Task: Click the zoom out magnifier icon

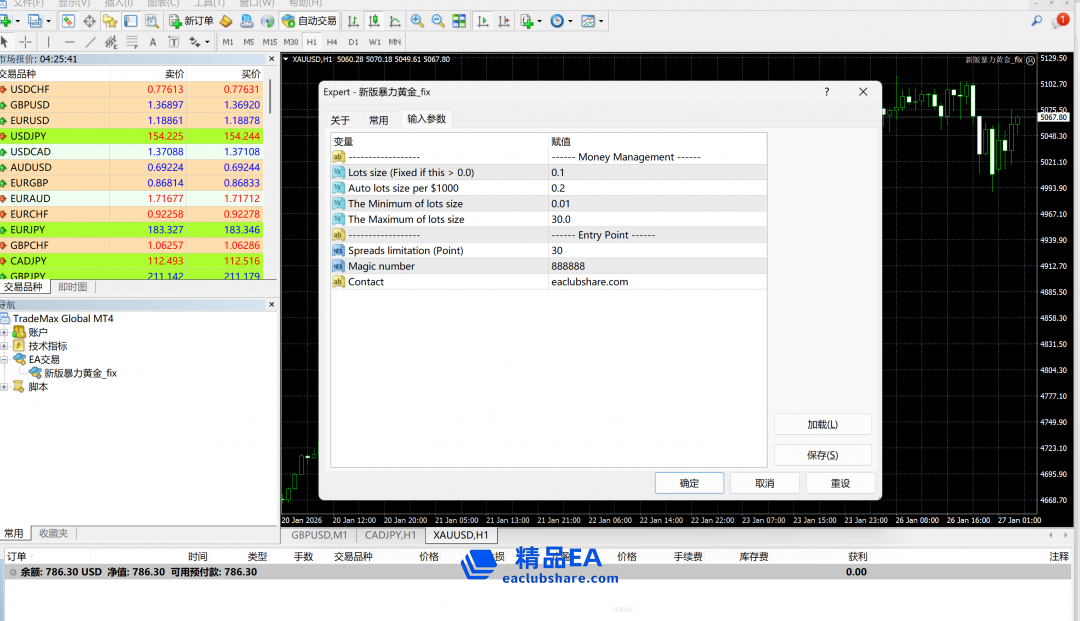Action: pos(438,21)
